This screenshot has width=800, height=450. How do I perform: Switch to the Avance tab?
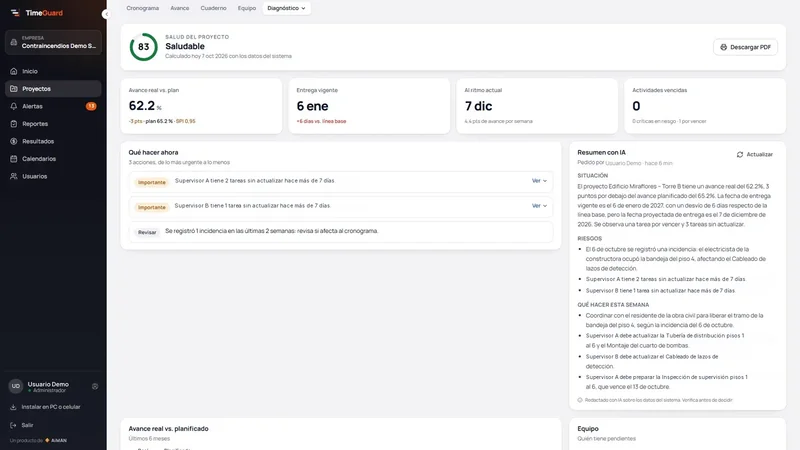(x=180, y=8)
